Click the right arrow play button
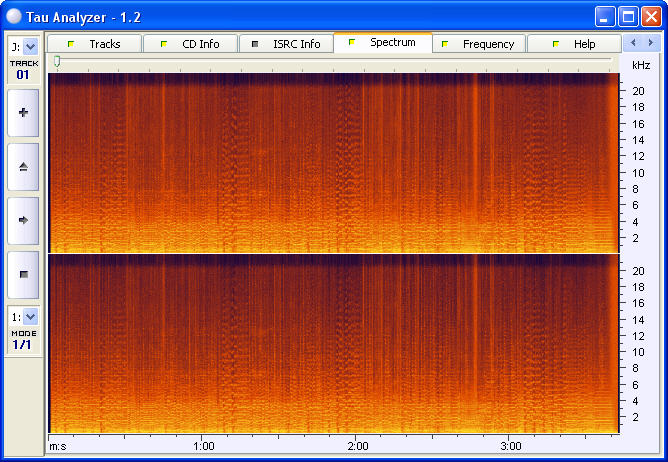The width and height of the screenshot is (668, 462). coord(23,220)
